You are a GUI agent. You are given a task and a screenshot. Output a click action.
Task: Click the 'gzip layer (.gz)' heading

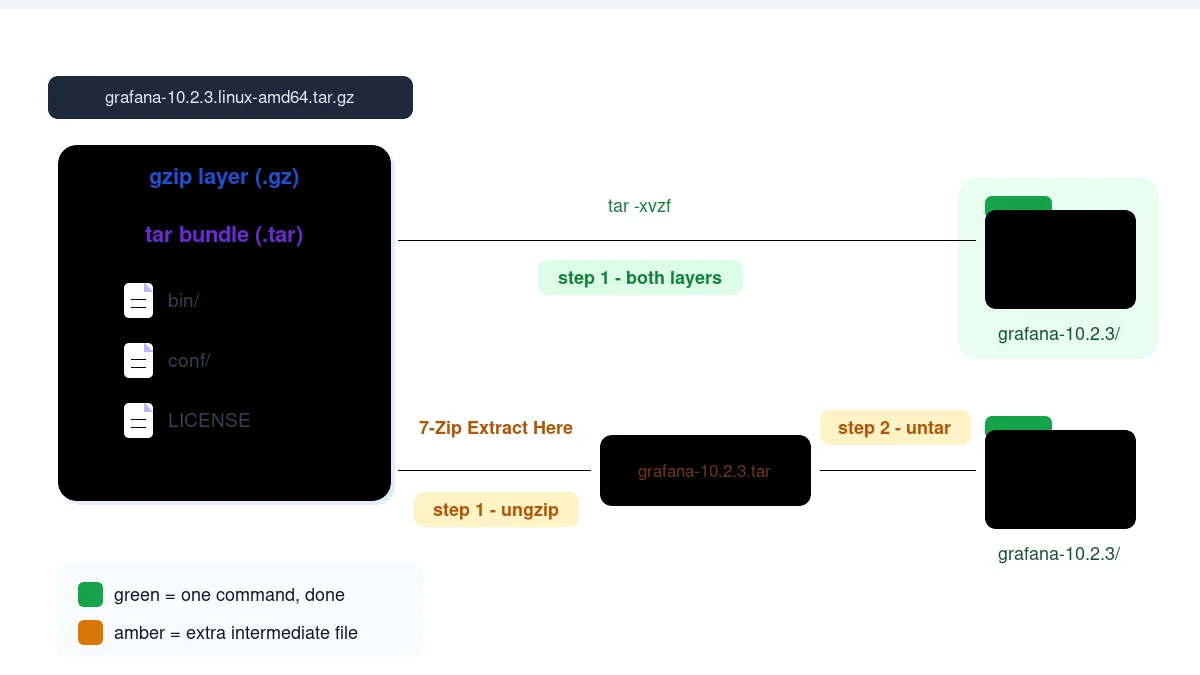point(224,177)
